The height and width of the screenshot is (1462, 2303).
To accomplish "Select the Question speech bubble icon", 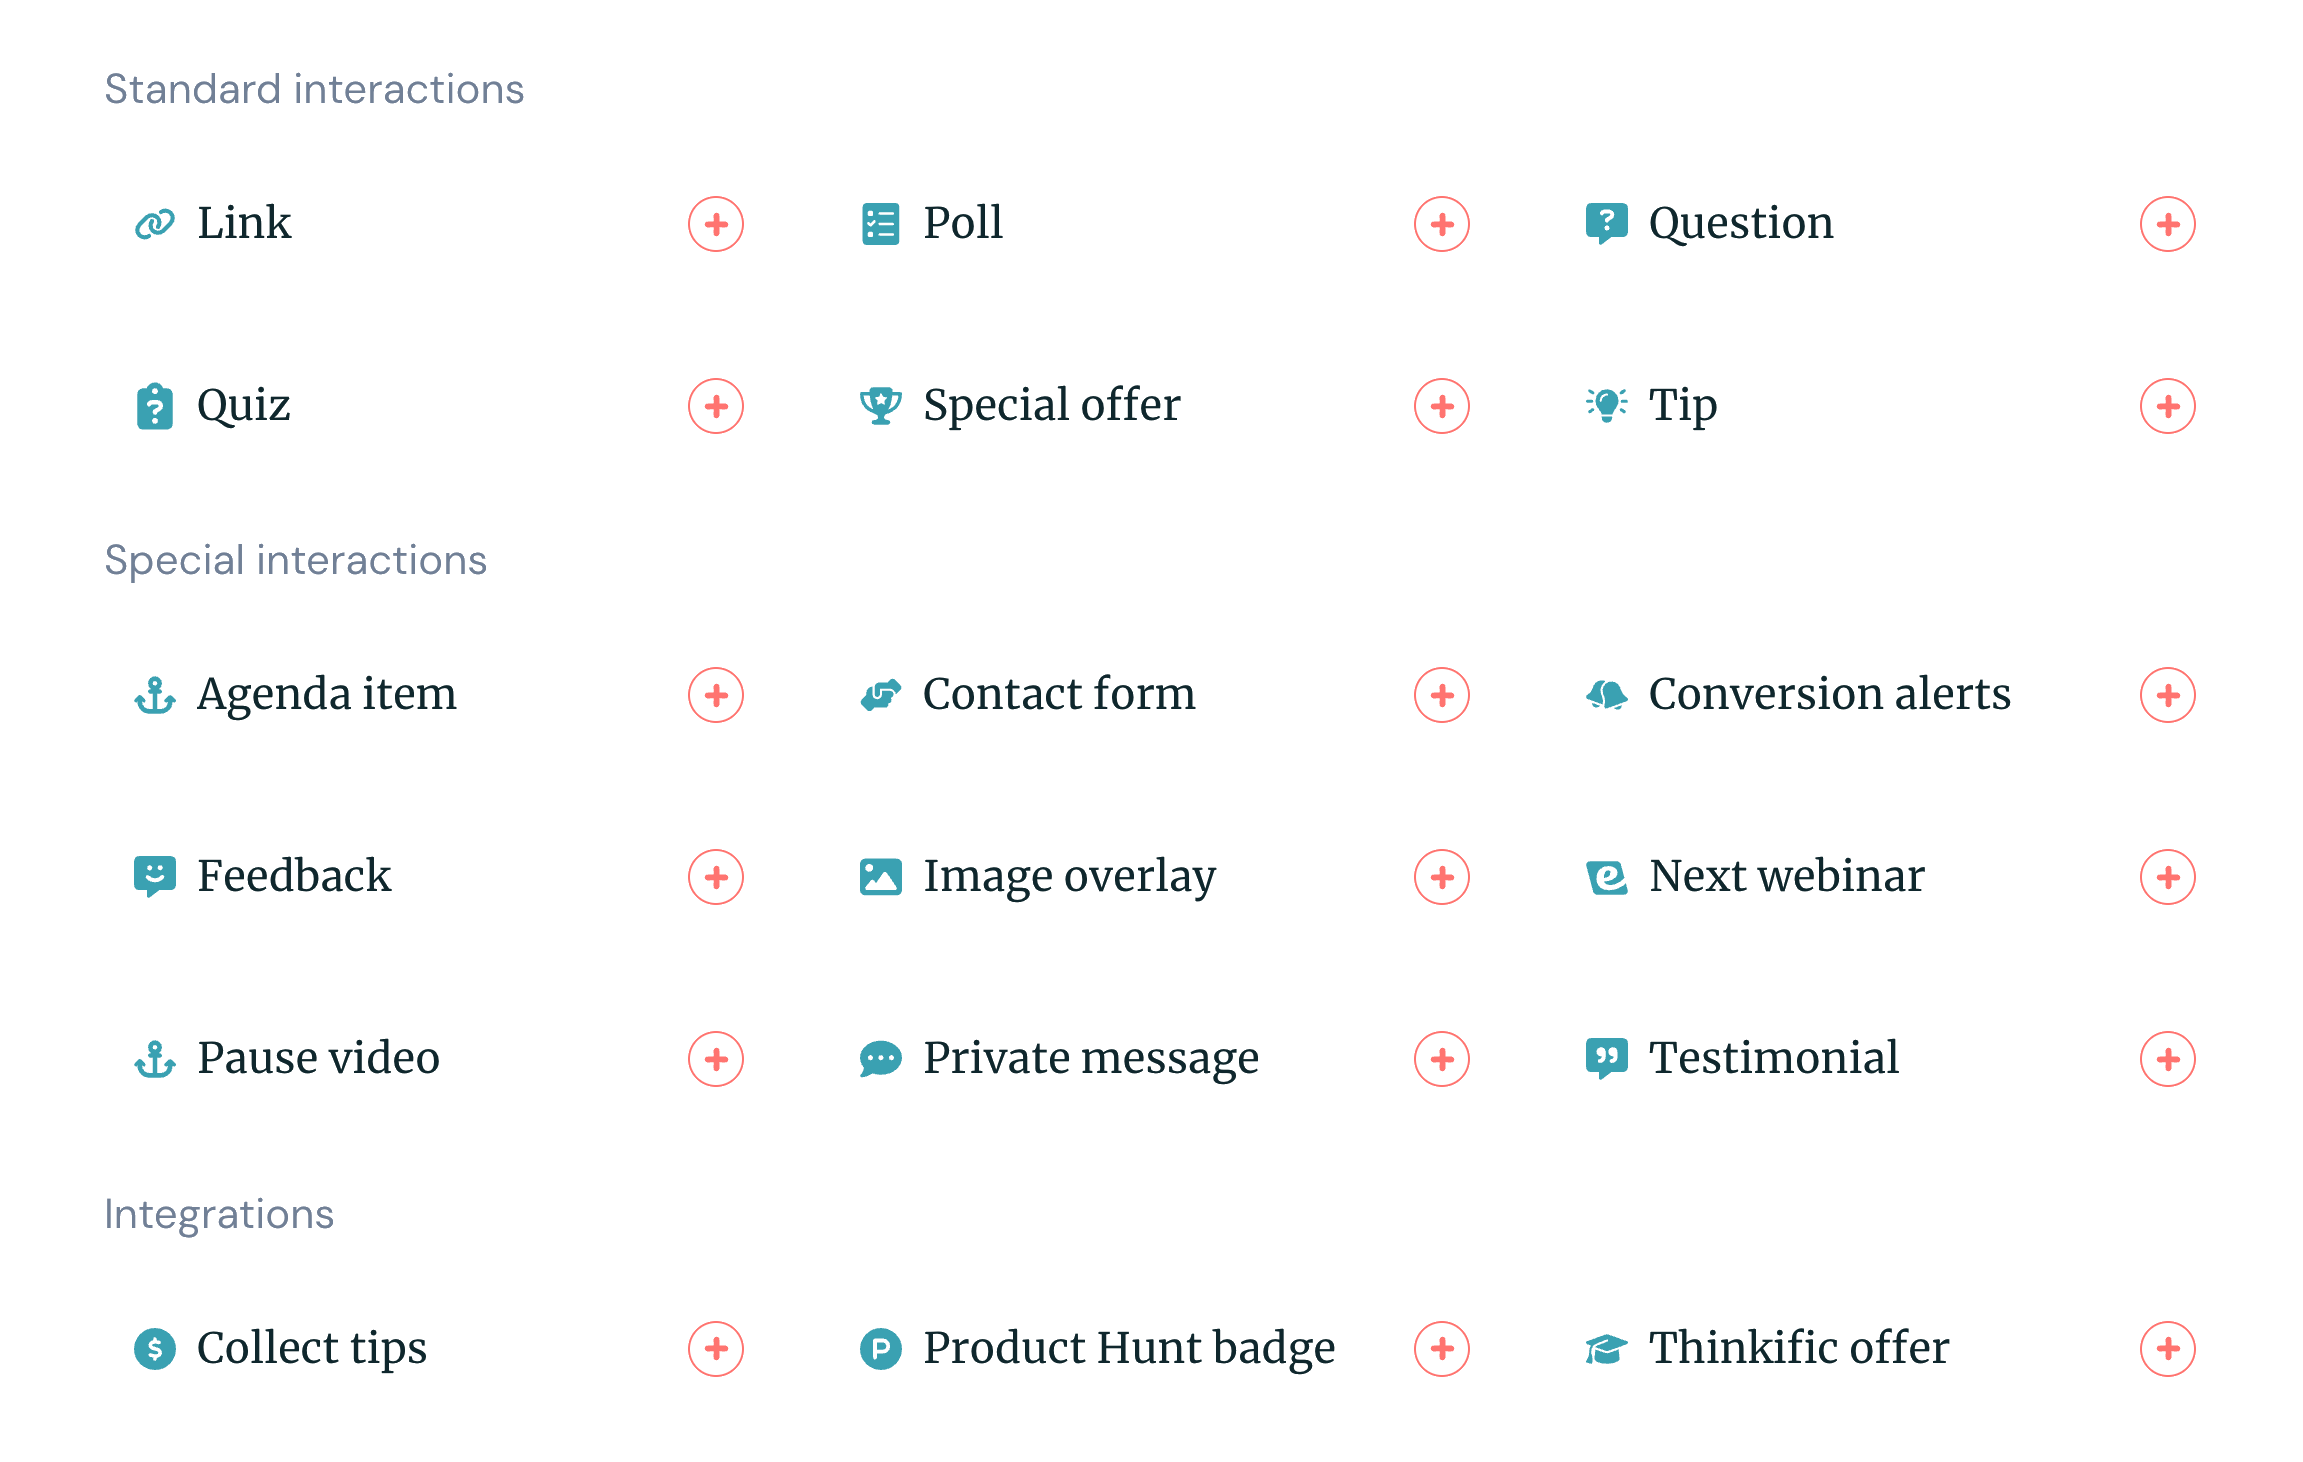I will tap(1606, 223).
